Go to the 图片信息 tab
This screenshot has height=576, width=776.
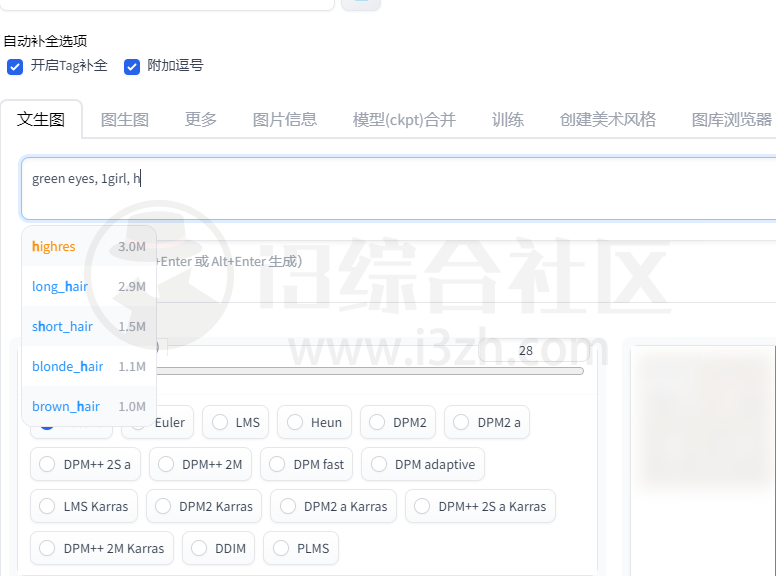[285, 119]
